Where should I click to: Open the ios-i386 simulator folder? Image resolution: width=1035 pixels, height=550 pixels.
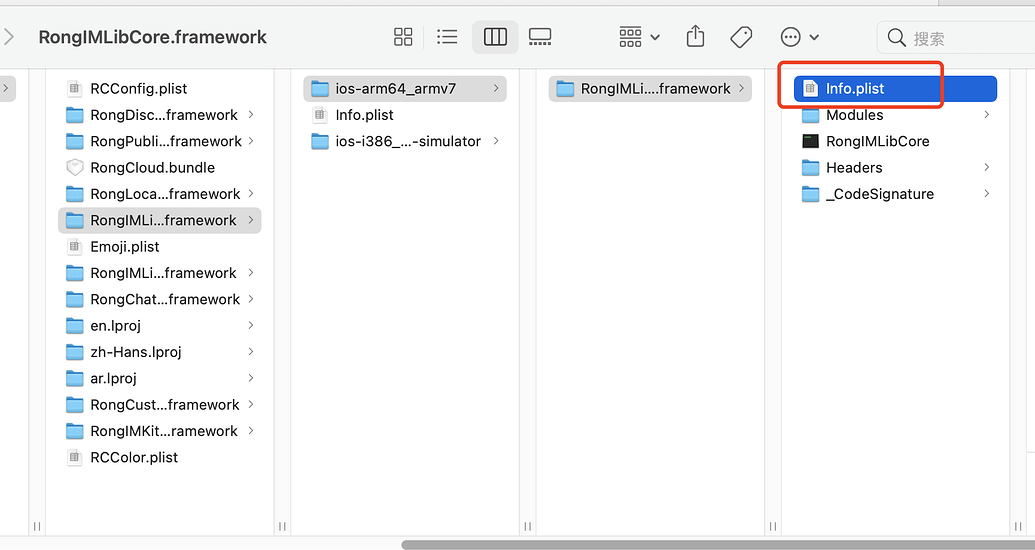[405, 141]
